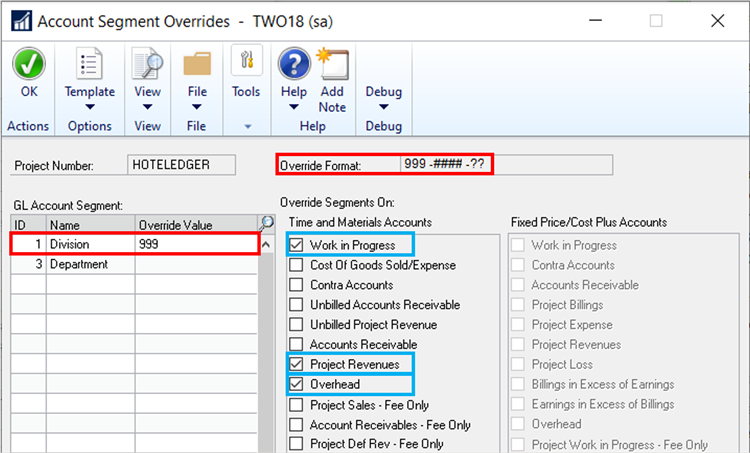Click the Project Number field HOTELEDGER

[181, 165]
